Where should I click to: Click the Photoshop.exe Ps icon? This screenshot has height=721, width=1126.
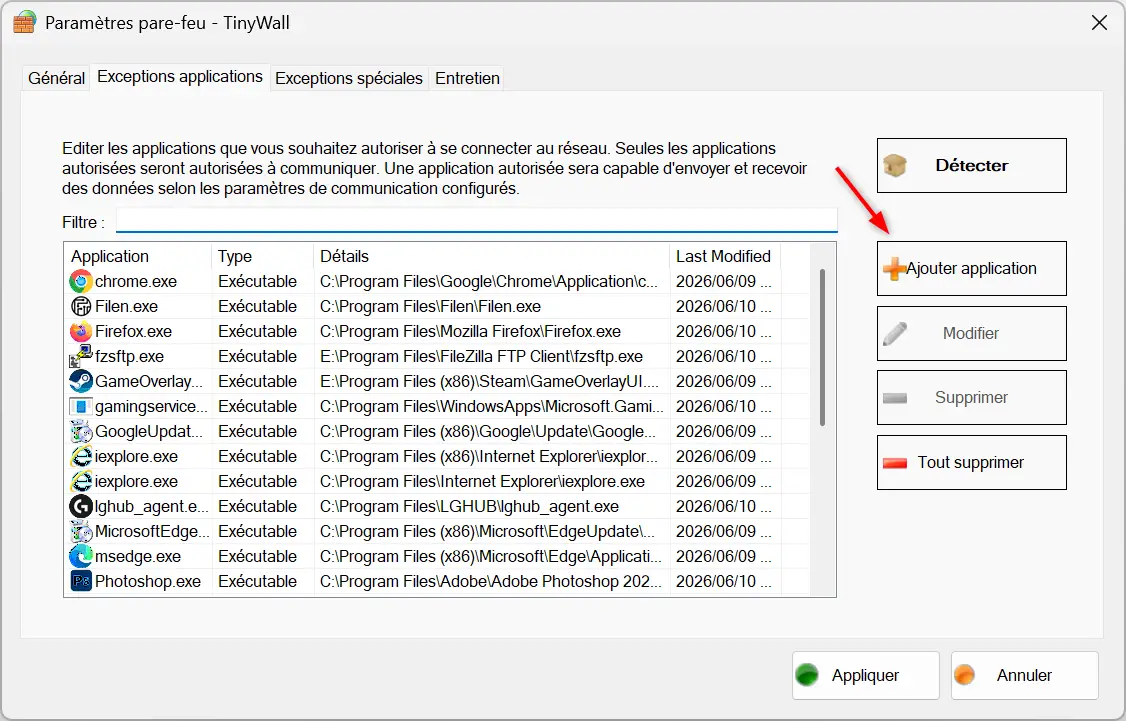coord(80,581)
